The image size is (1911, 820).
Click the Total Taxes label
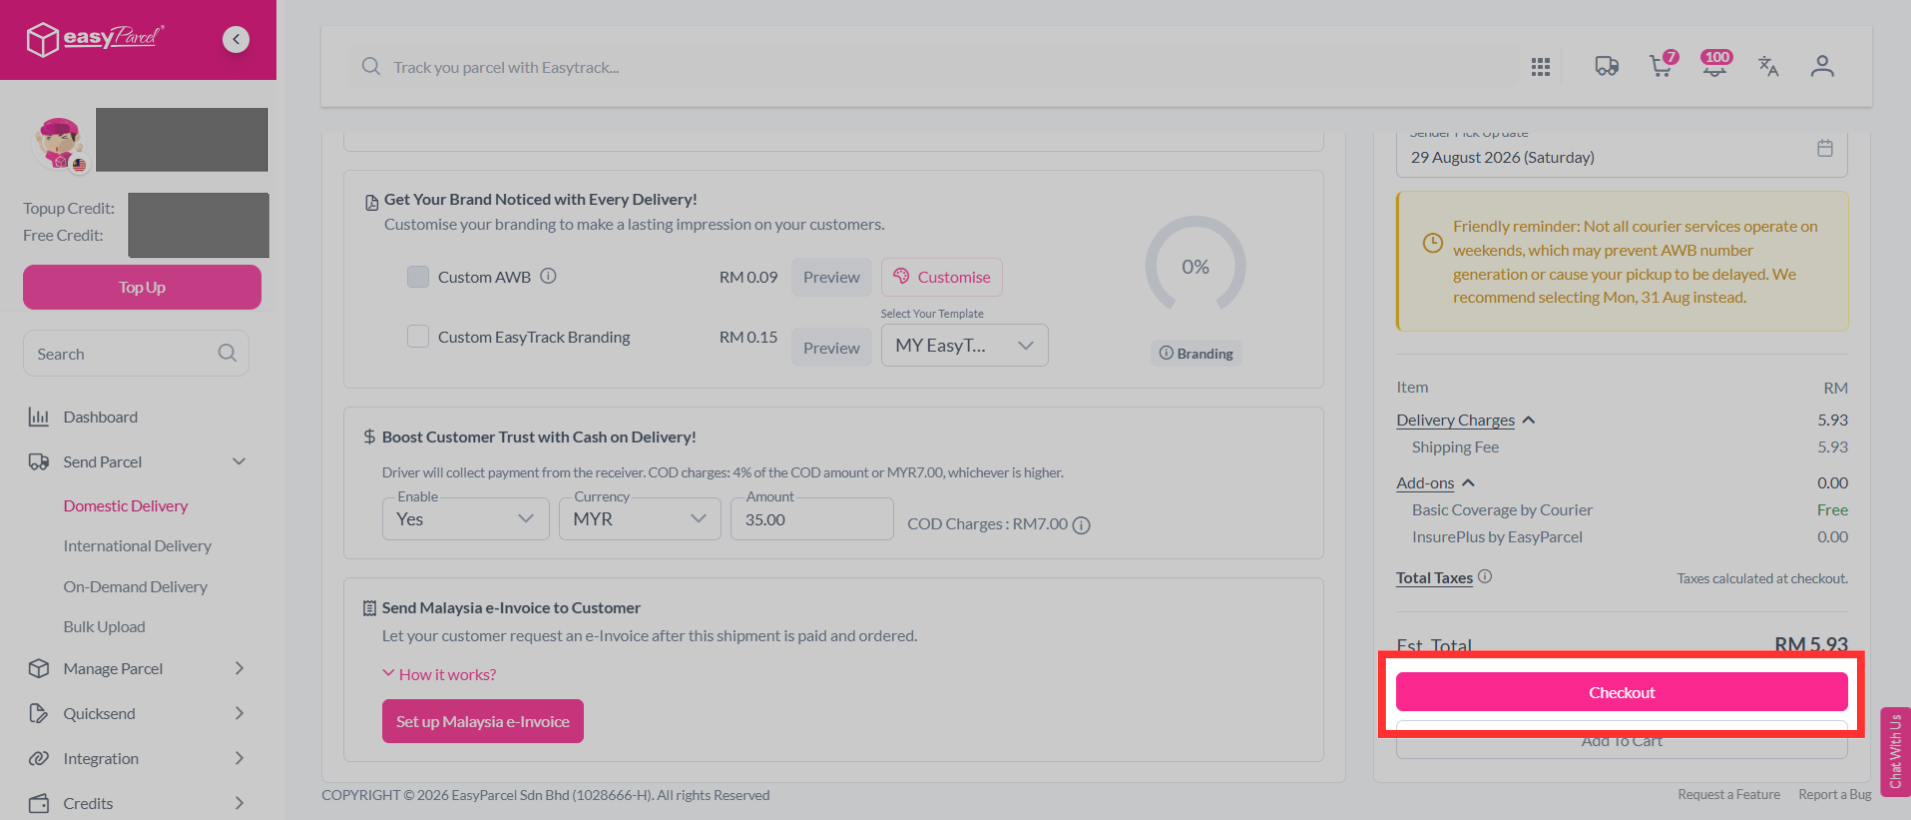pyautogui.click(x=1434, y=578)
